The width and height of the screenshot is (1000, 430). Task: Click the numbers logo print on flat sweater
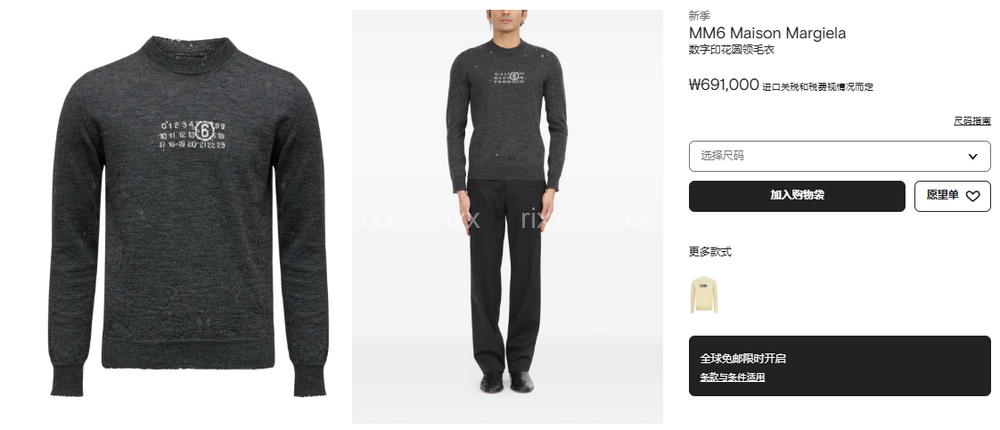point(192,134)
